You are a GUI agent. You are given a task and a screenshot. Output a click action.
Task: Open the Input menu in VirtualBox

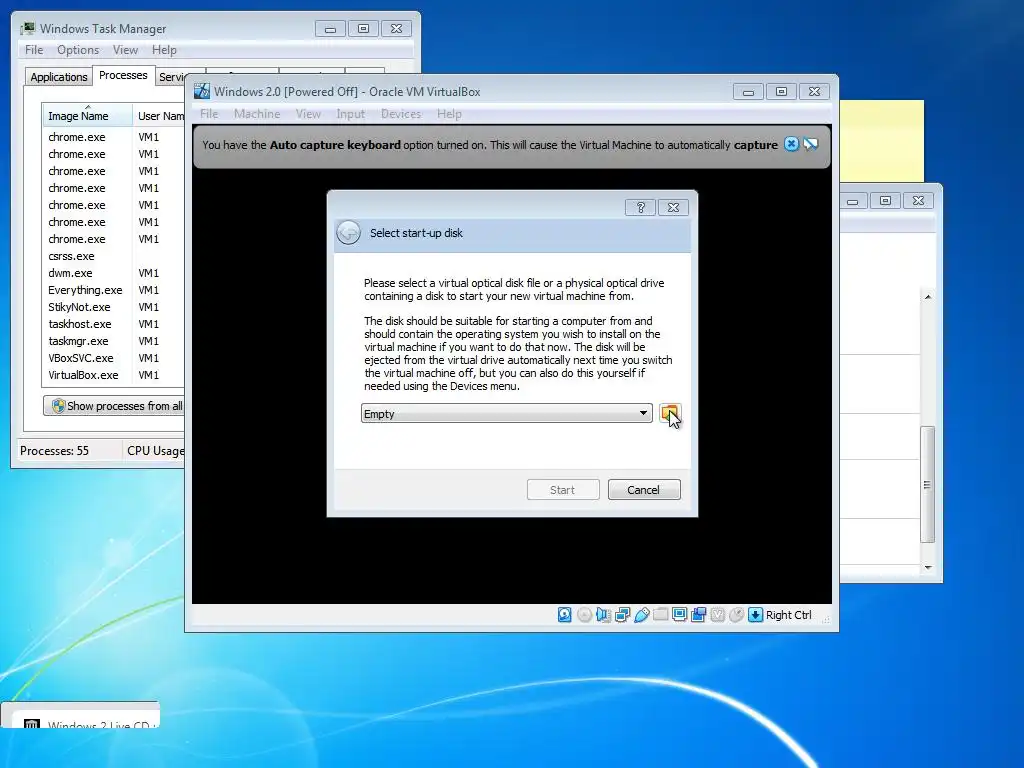[x=350, y=114]
